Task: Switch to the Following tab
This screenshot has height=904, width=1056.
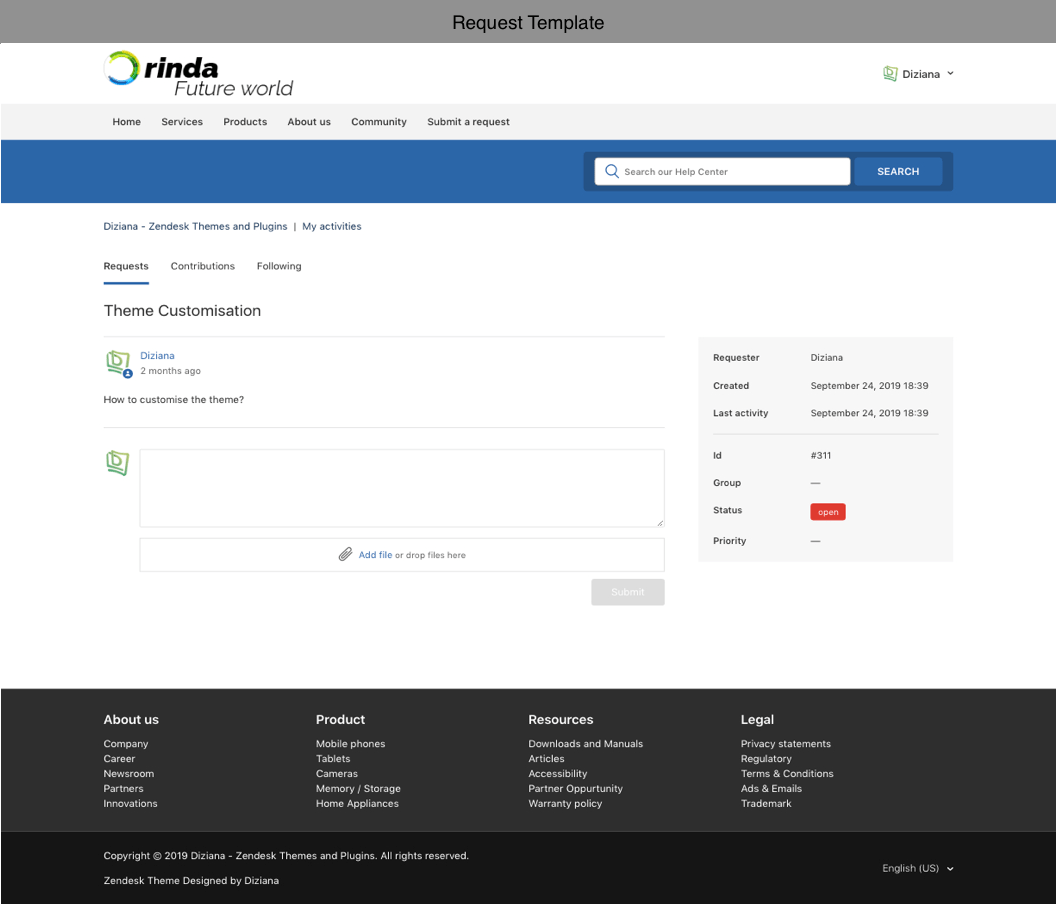Action: coord(279,266)
